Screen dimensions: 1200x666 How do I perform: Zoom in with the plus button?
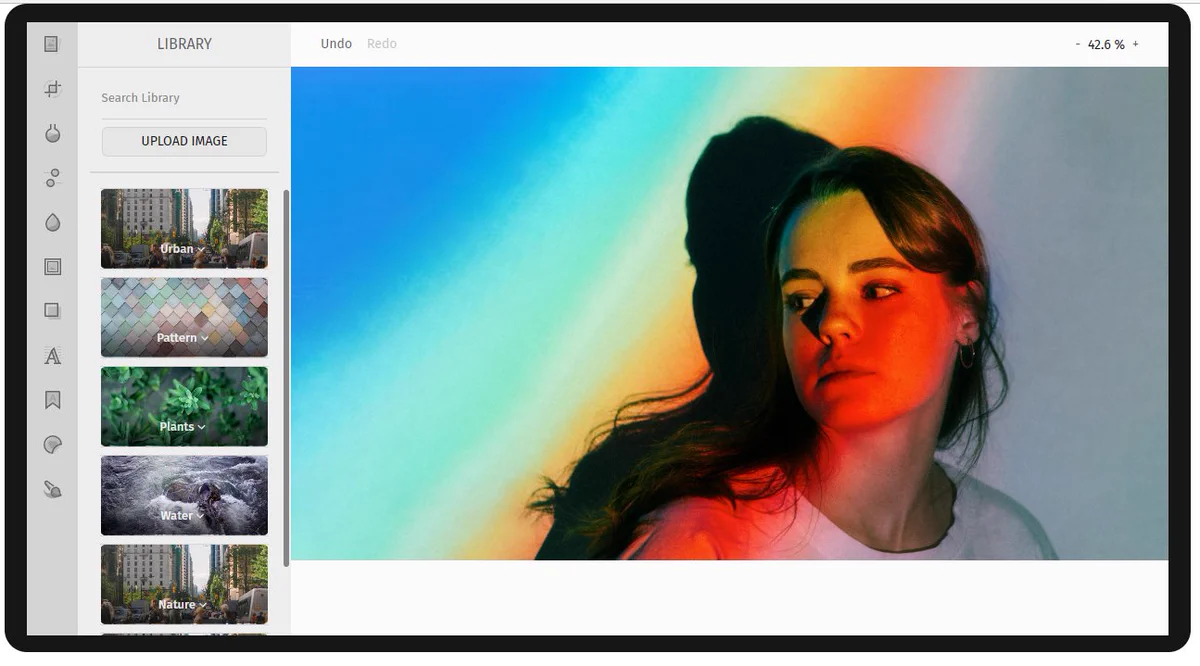[1136, 44]
